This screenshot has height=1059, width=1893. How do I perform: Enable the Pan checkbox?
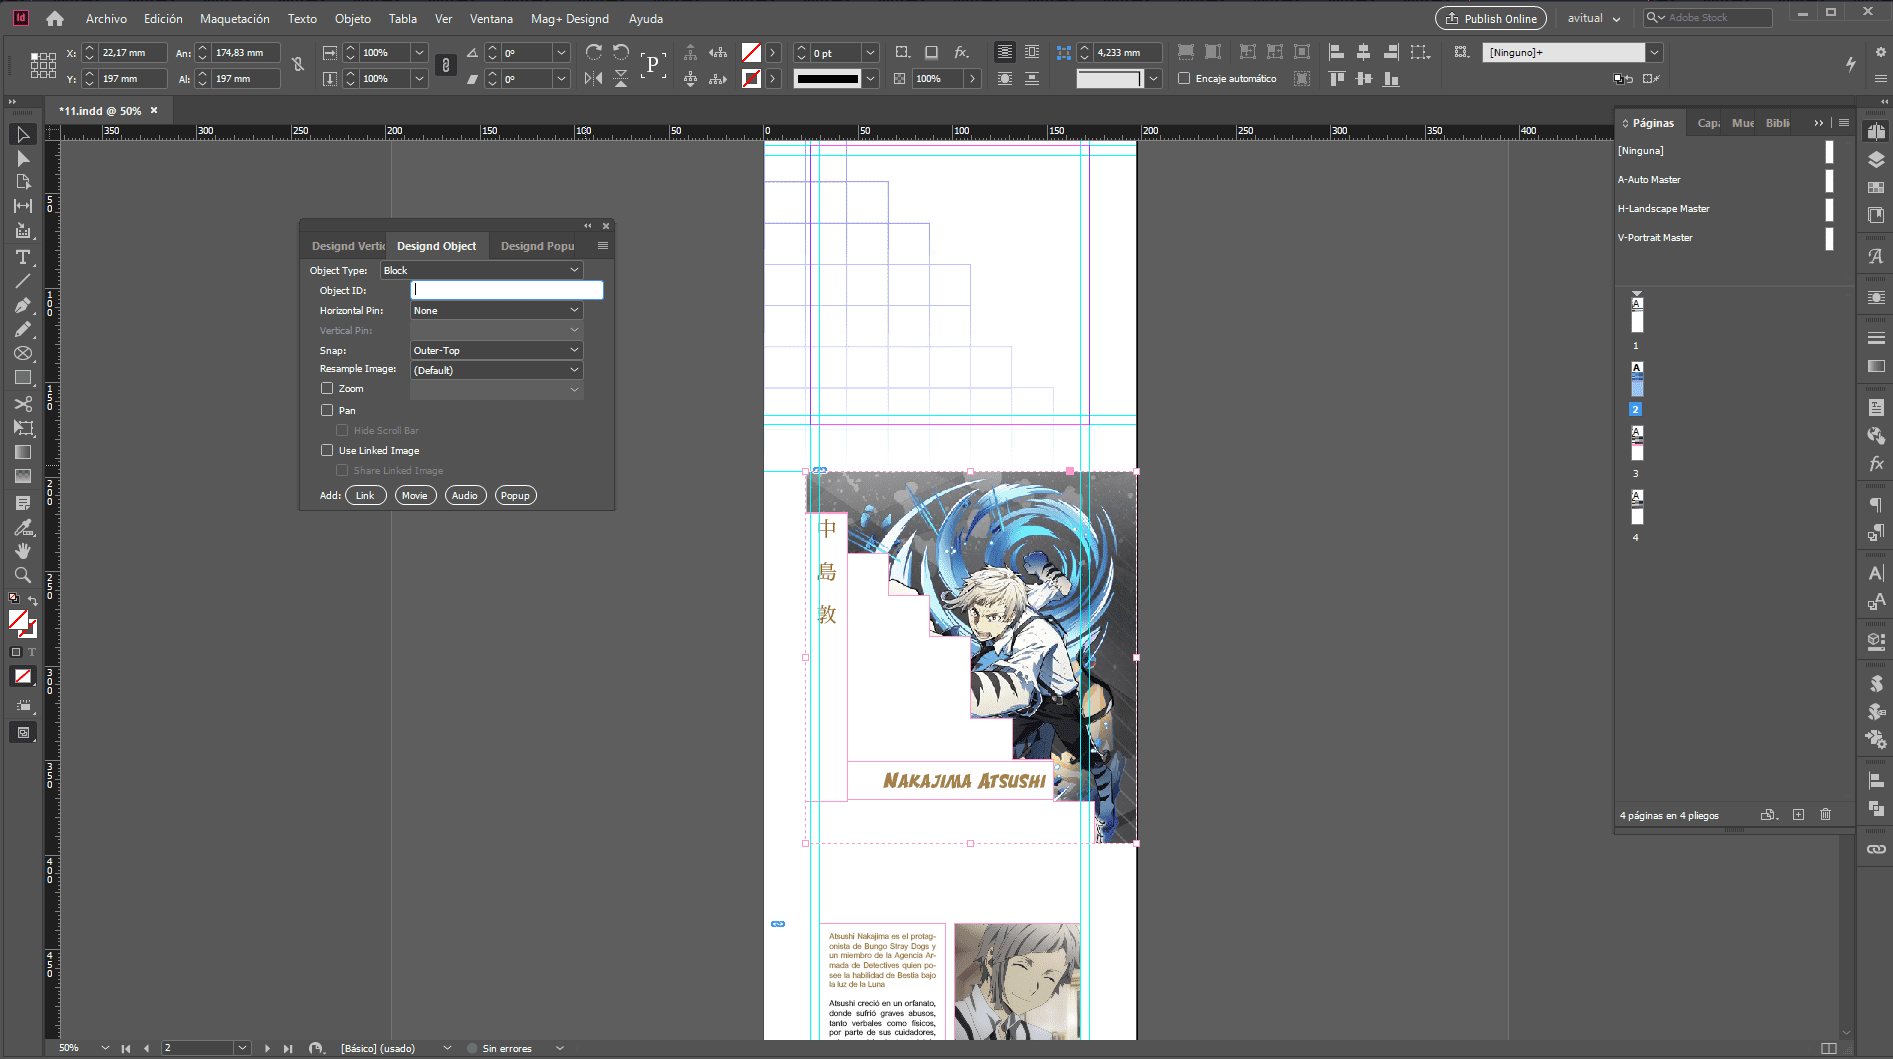coord(327,410)
